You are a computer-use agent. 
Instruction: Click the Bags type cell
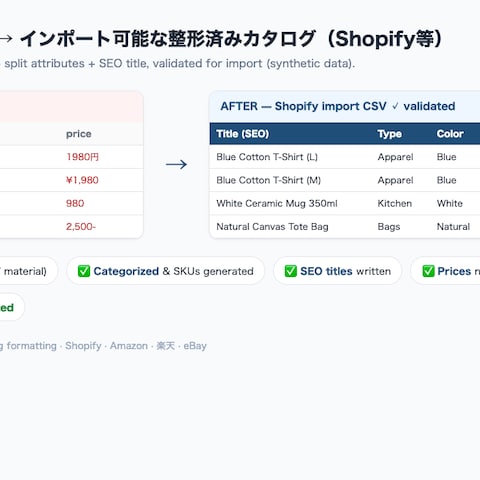pos(389,227)
